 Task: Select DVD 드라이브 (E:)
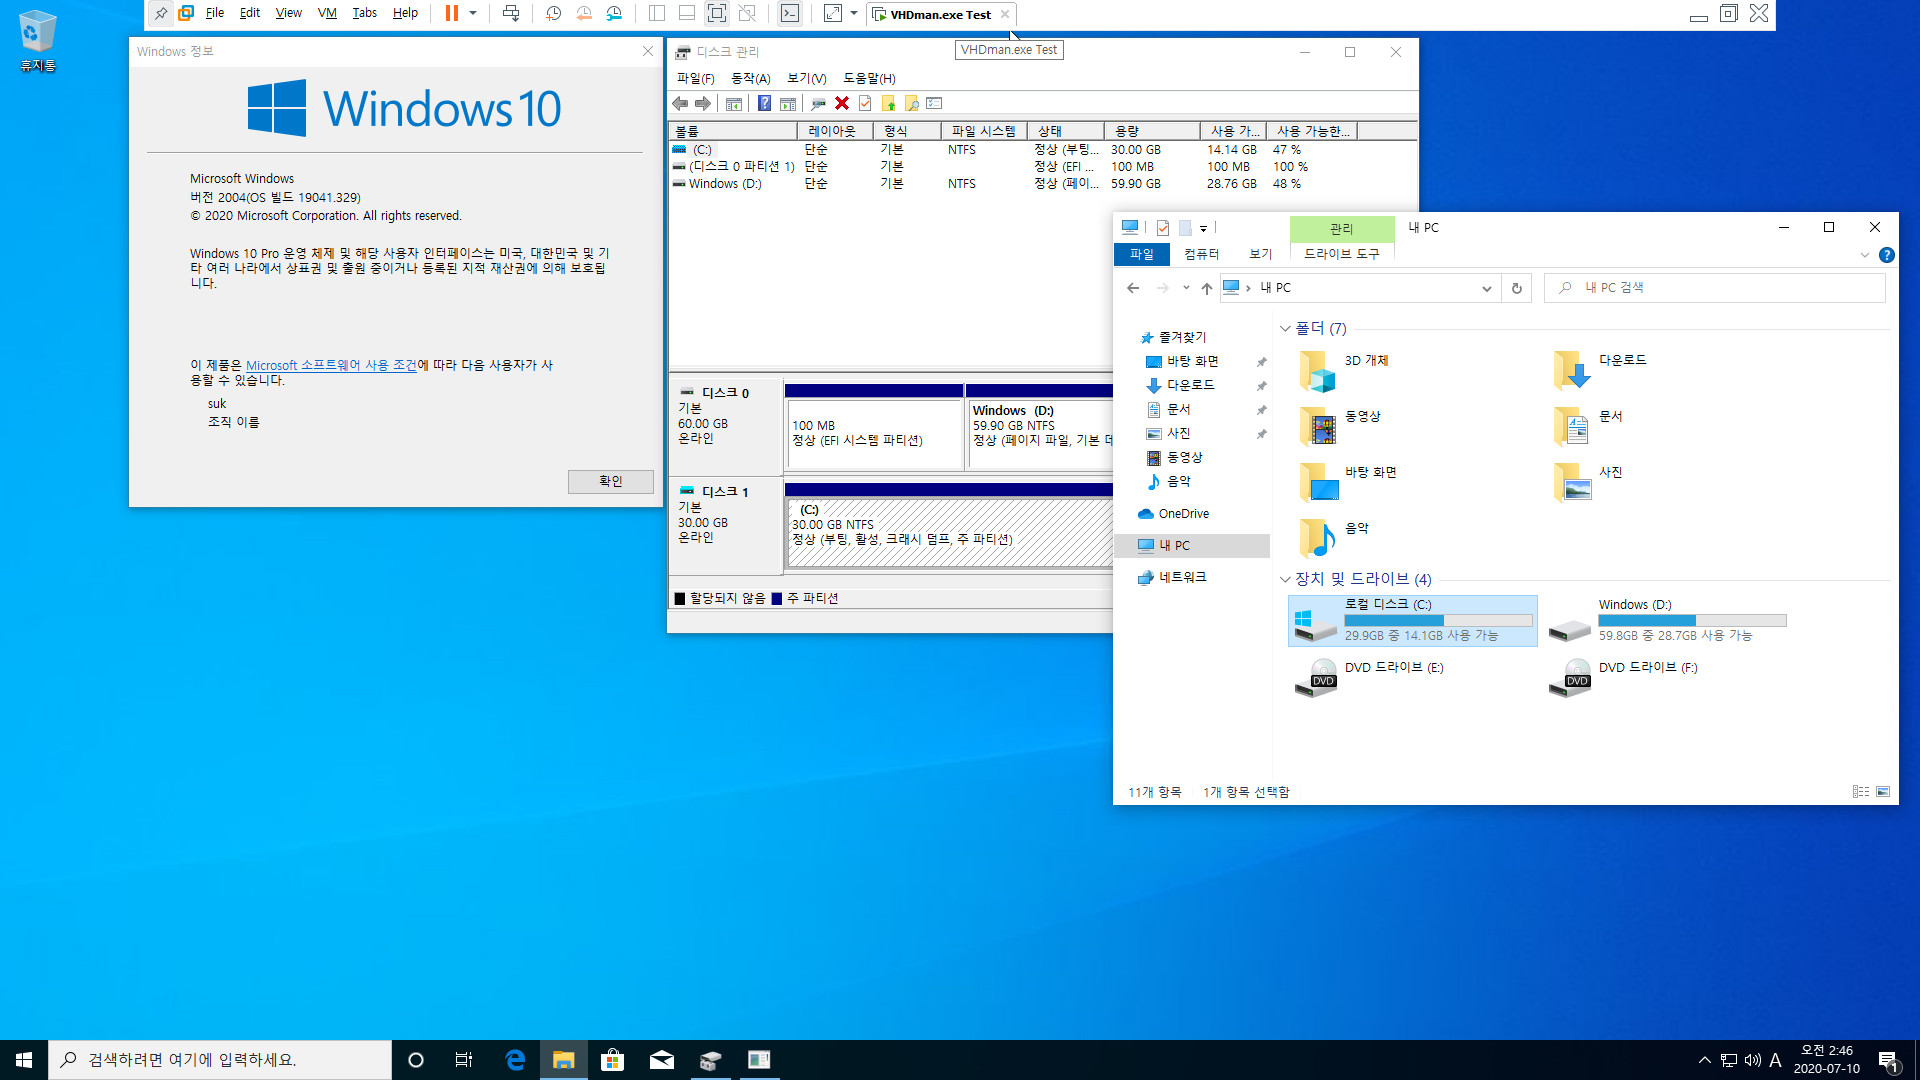[x=1370, y=678]
